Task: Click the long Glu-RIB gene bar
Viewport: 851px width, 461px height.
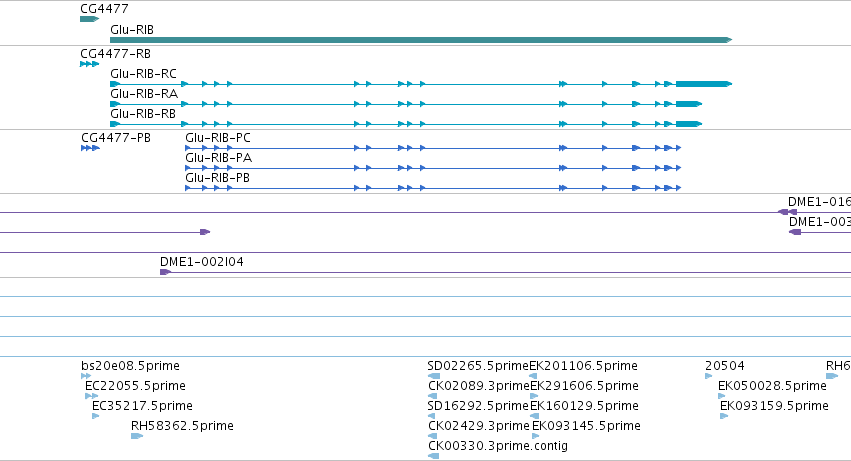Action: click(x=421, y=40)
